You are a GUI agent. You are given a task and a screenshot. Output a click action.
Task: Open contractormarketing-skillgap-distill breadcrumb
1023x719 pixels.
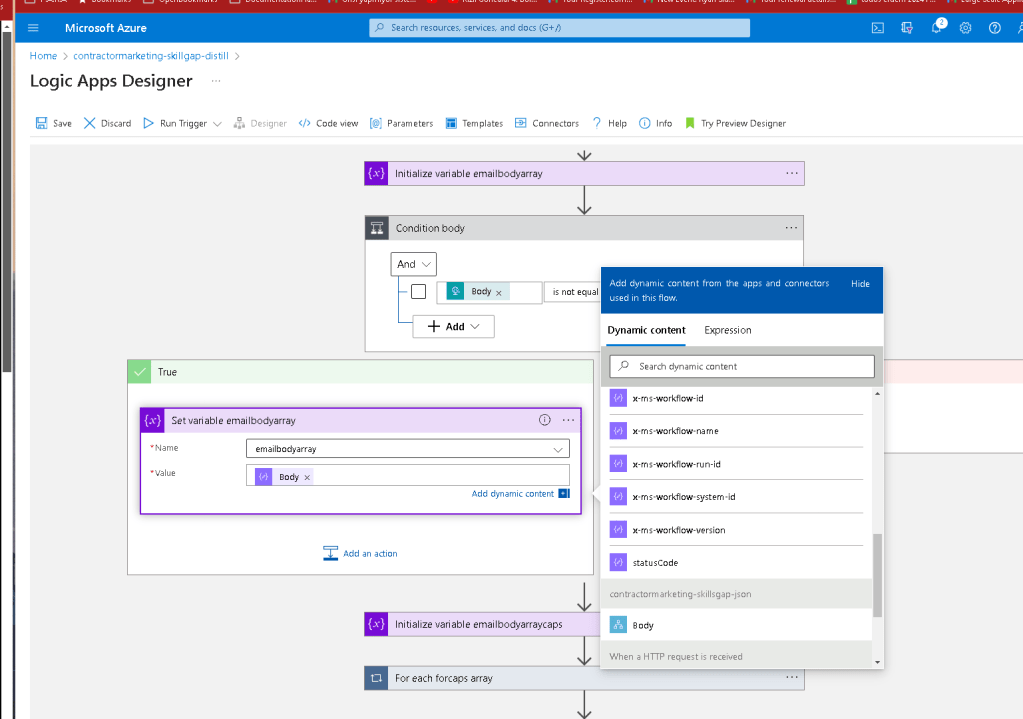(x=151, y=56)
